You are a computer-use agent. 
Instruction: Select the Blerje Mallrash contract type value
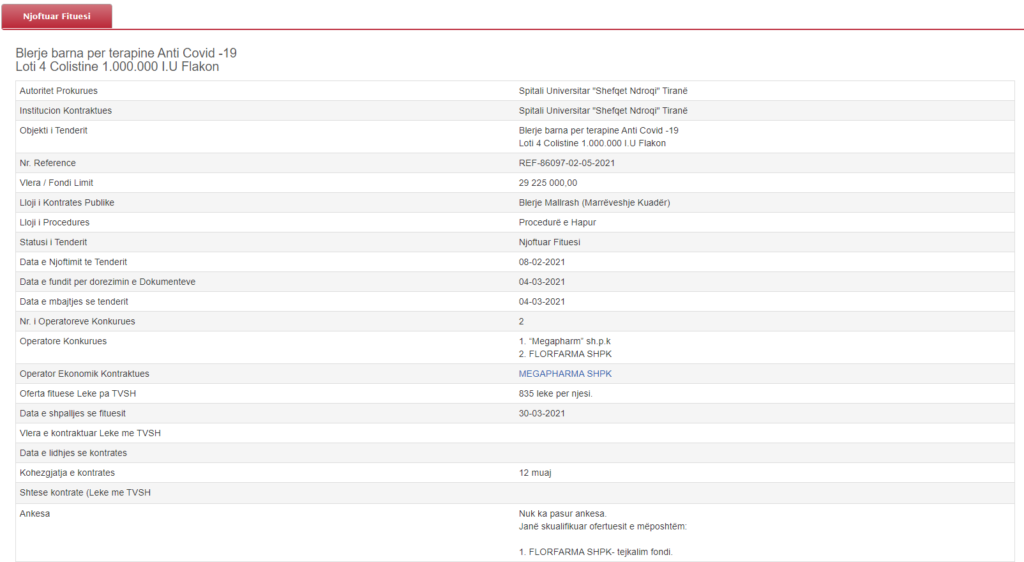594,202
